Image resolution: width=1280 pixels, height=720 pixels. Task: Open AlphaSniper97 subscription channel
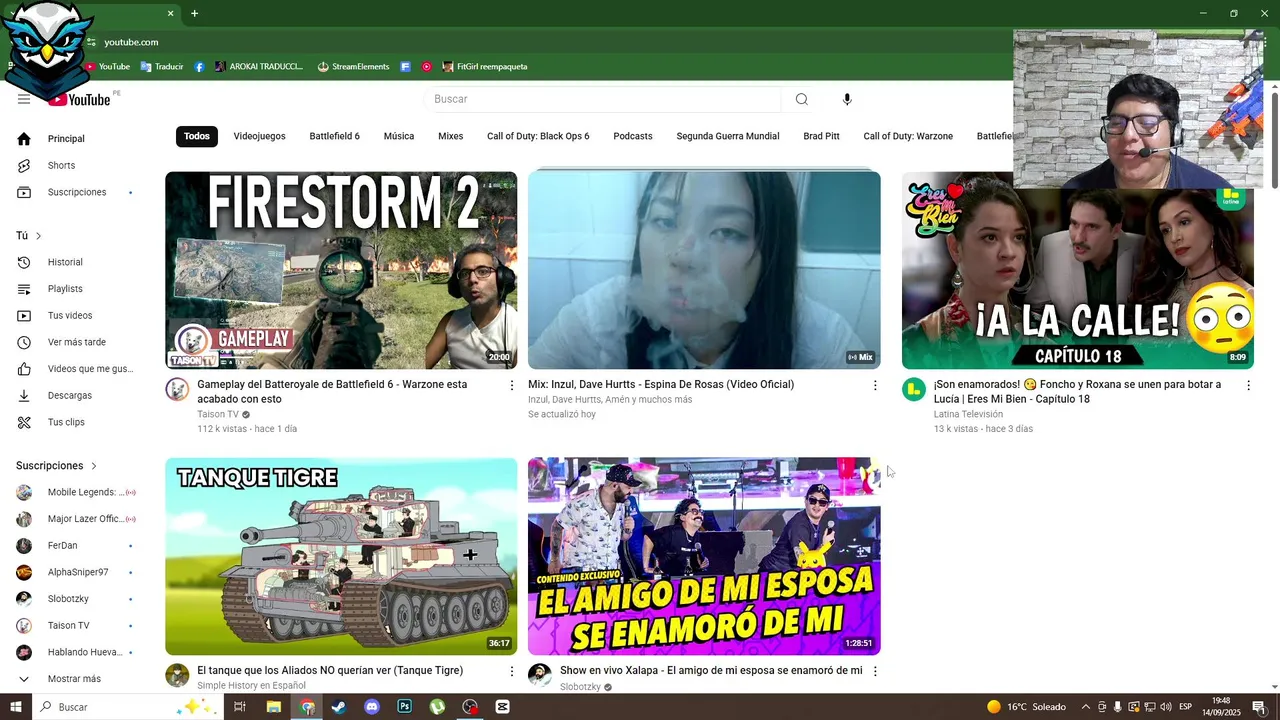pos(79,572)
